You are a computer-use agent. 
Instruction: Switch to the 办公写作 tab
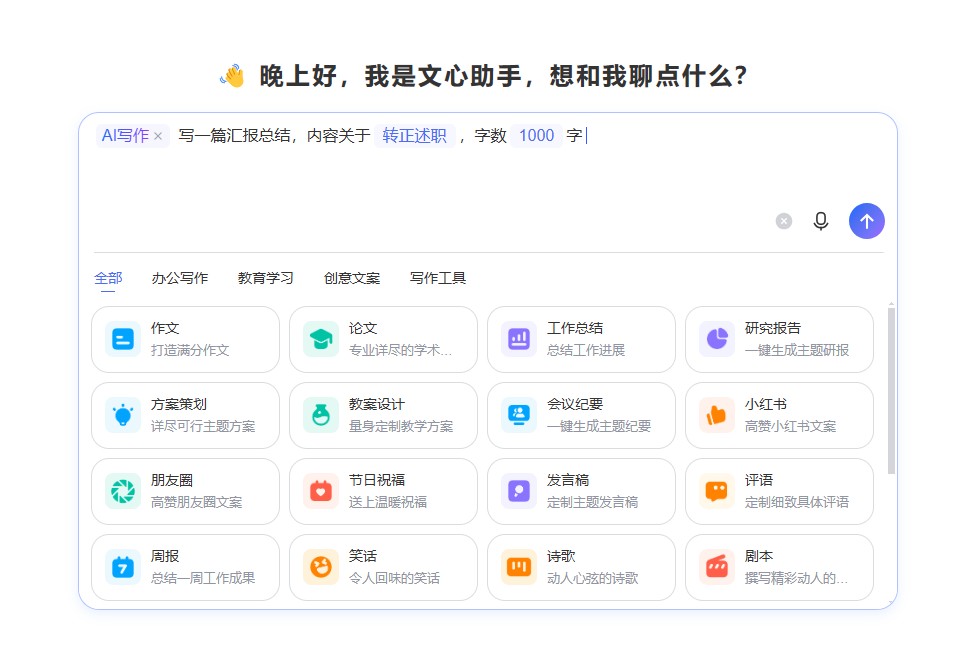179,279
